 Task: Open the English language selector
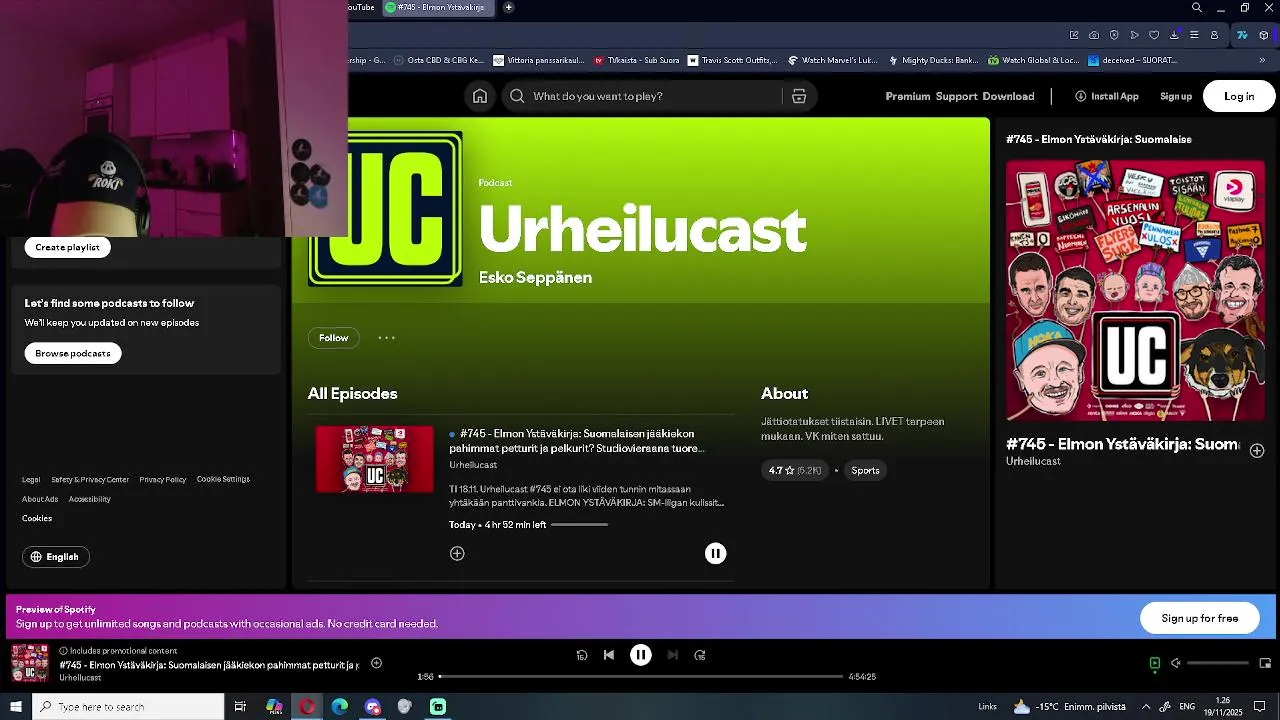56,557
